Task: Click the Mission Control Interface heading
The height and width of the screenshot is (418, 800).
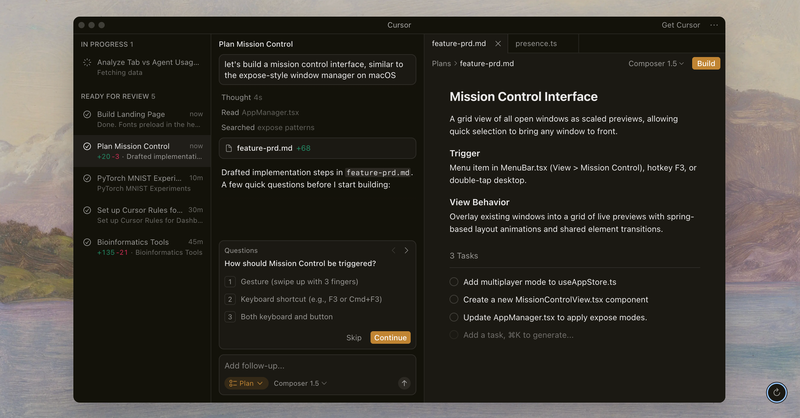Action: (523, 96)
